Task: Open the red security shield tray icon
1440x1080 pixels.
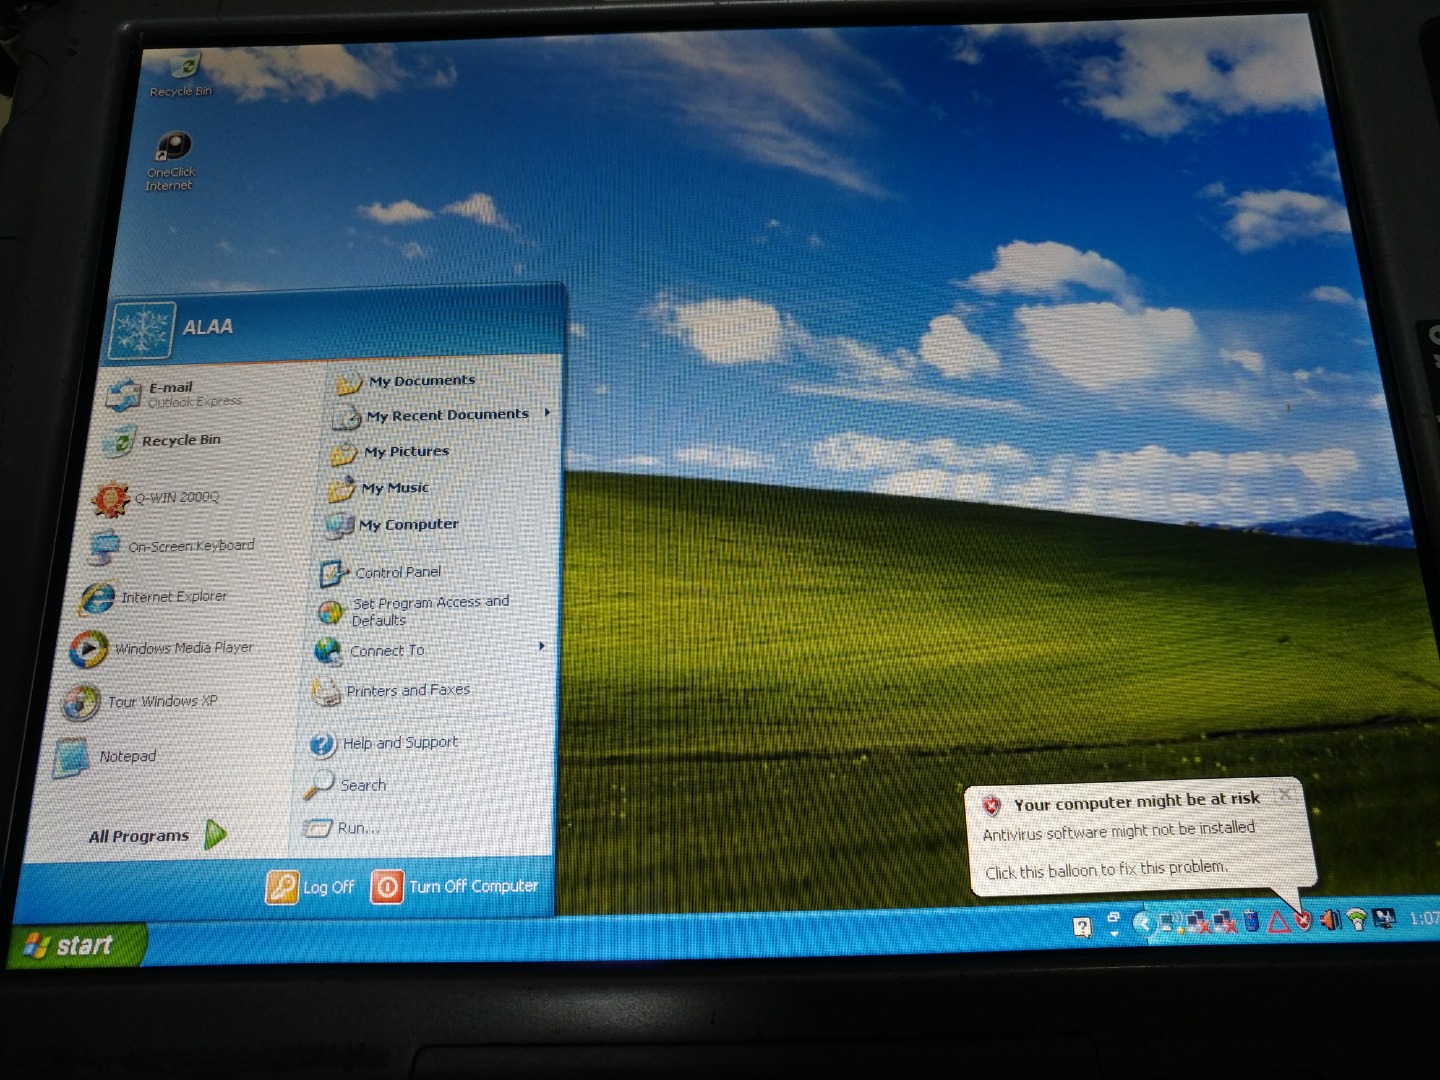Action: [1303, 920]
